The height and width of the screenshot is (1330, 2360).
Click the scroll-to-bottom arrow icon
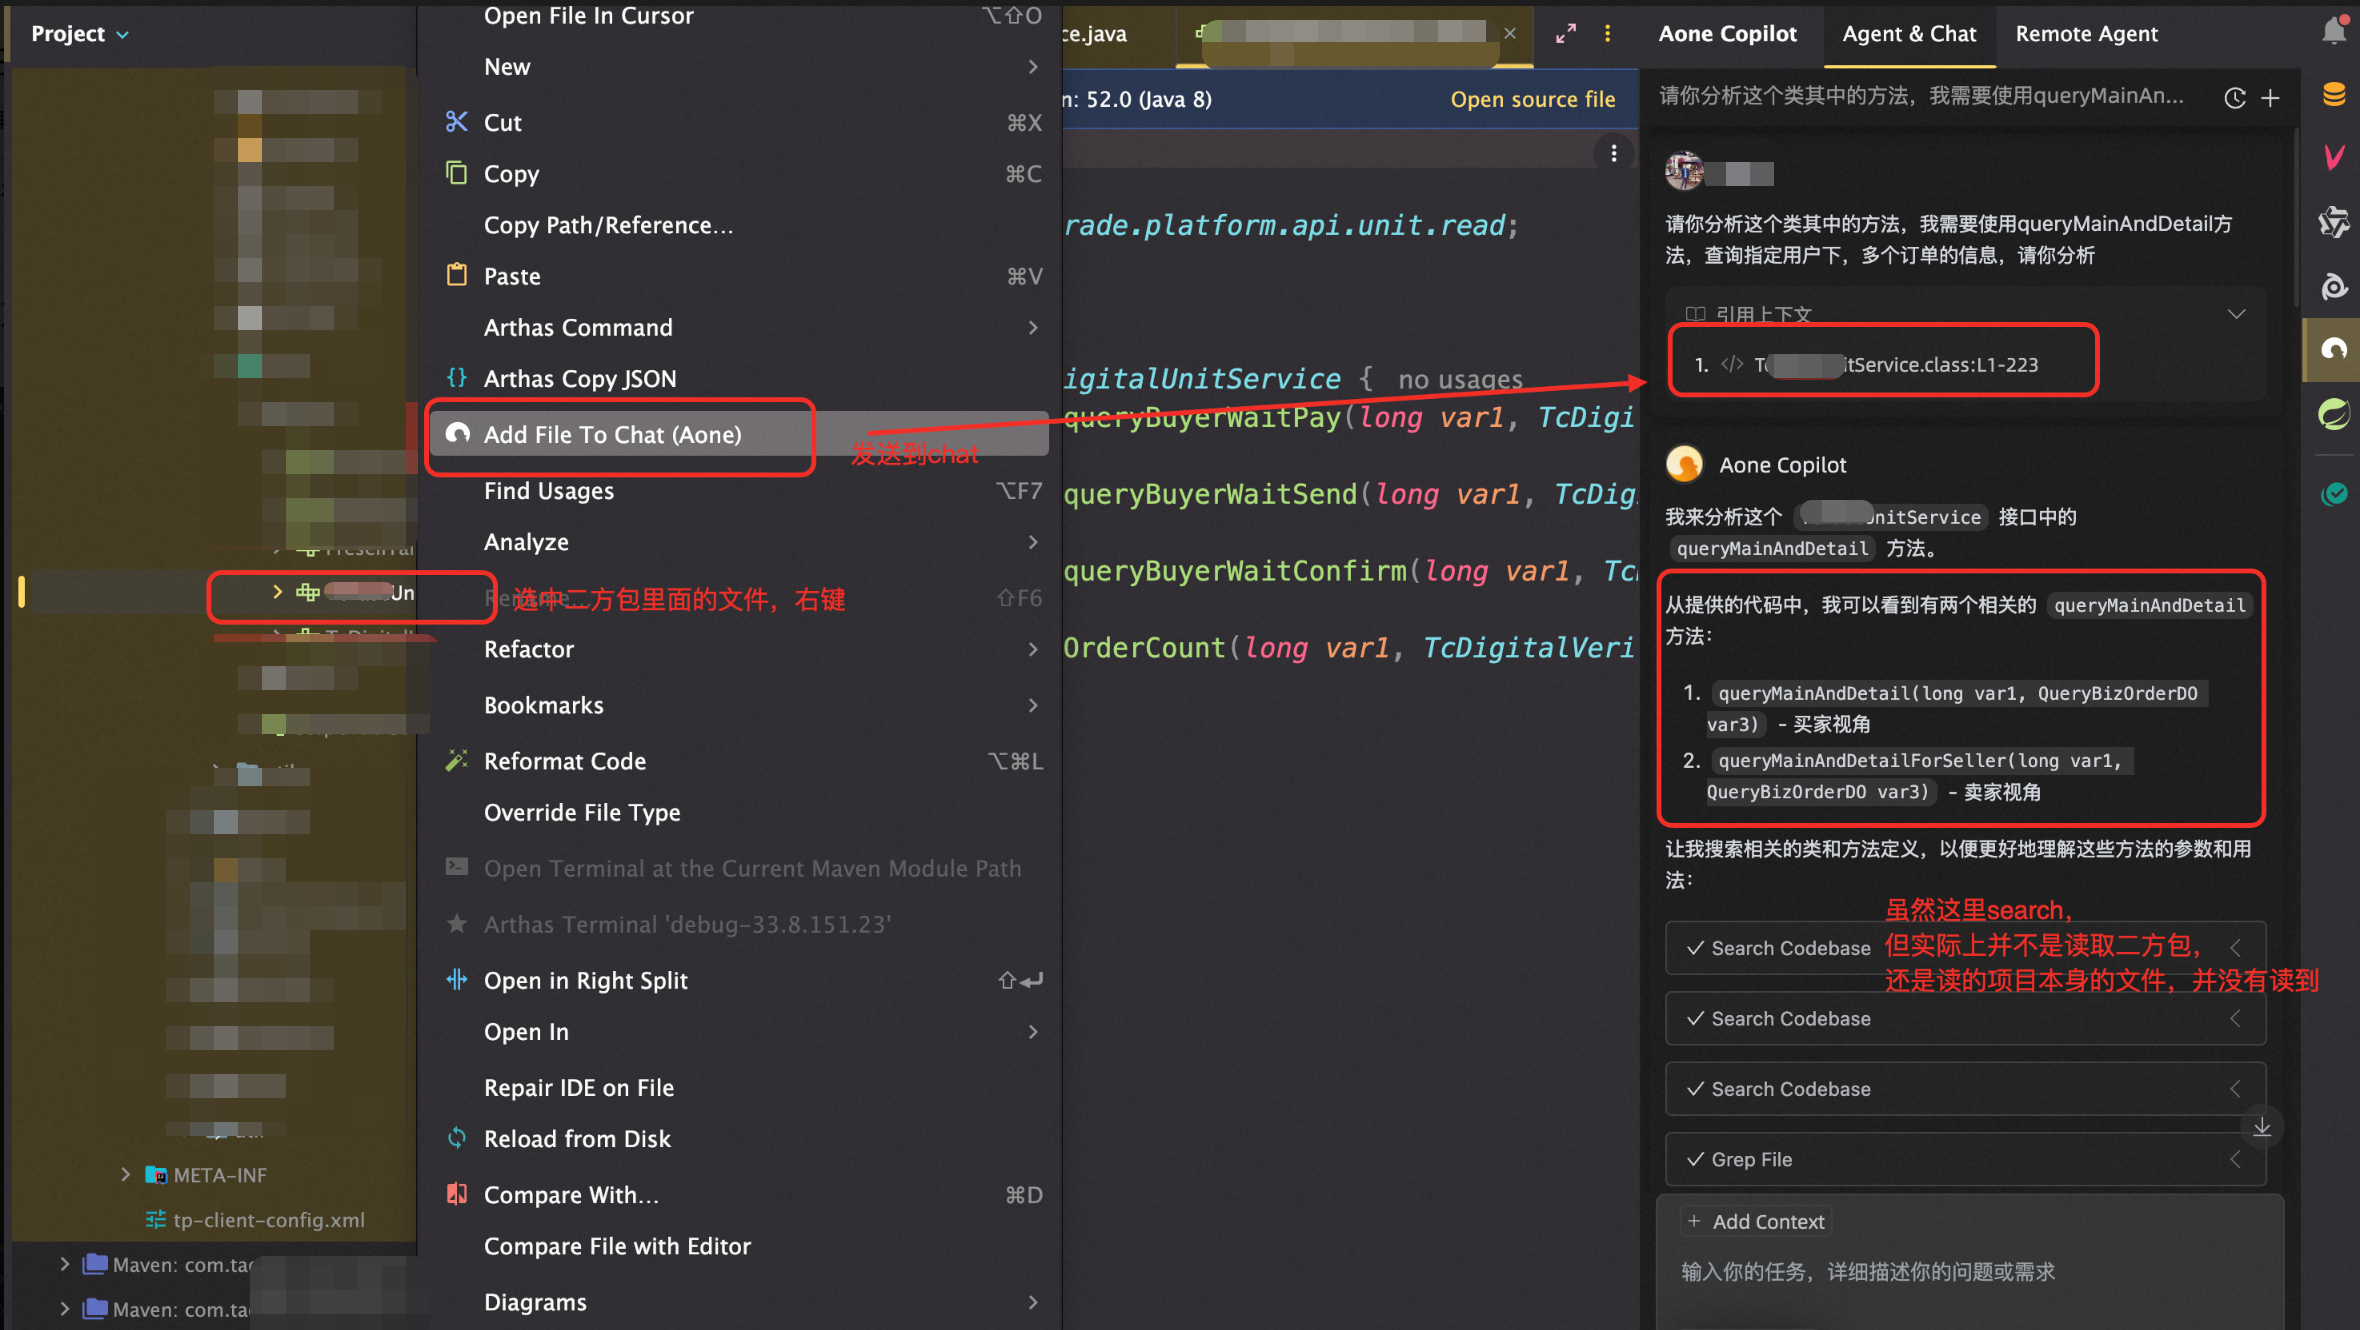pos(2261,1127)
